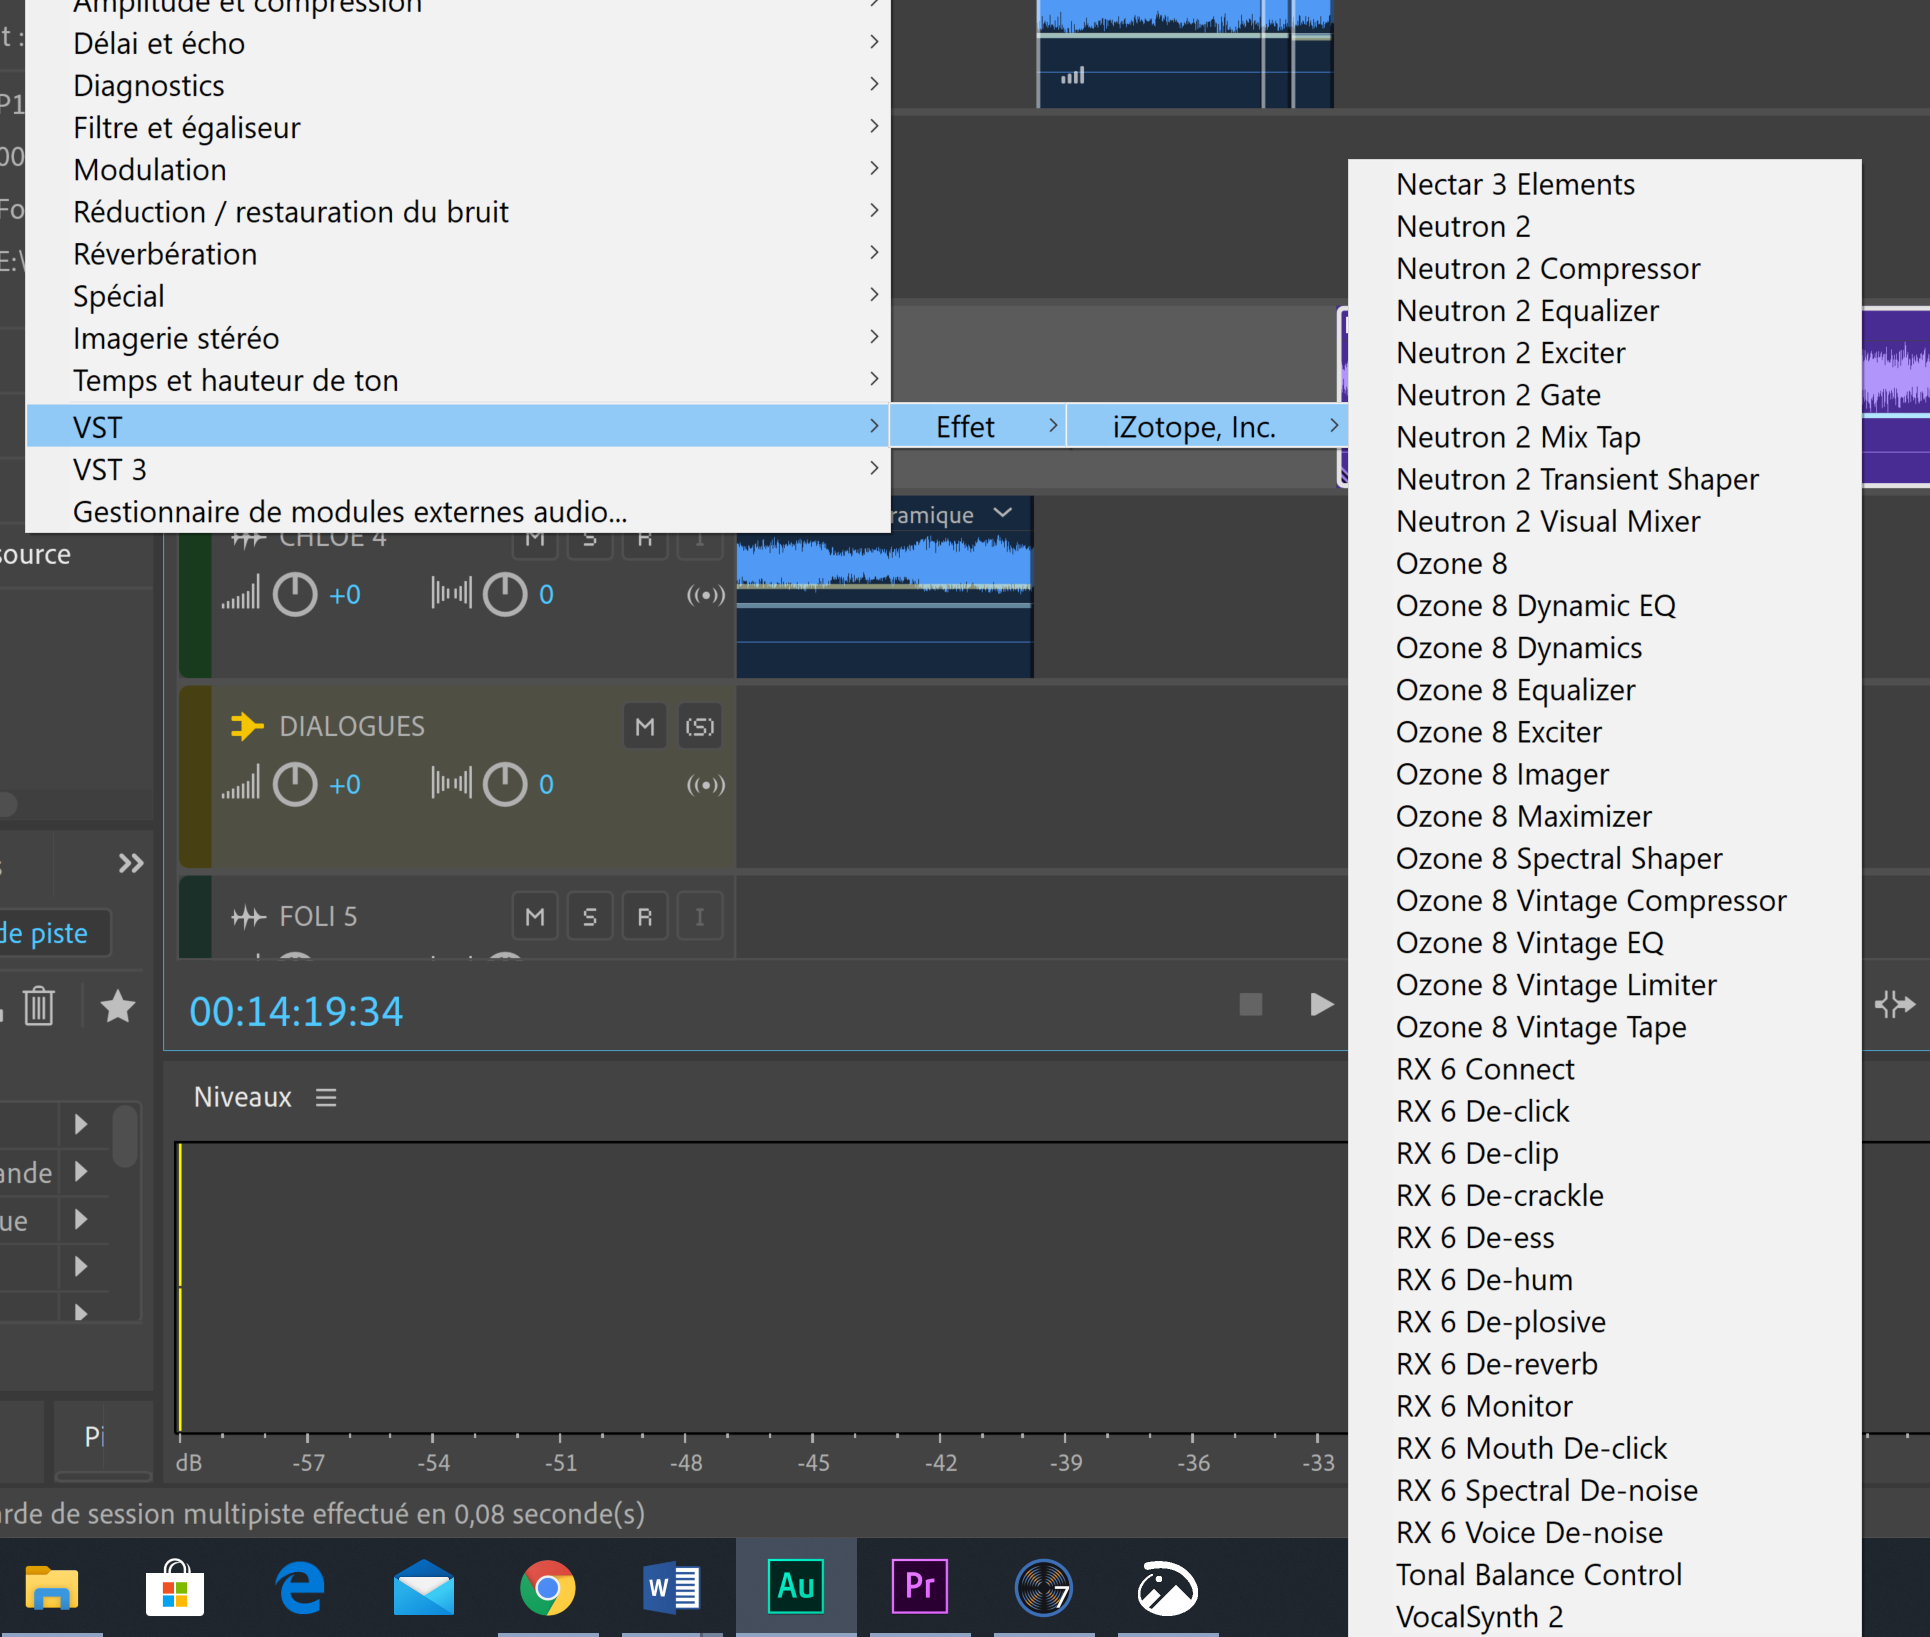Mute the DIALOGUES track
This screenshot has height=1637, width=1930.
(645, 727)
